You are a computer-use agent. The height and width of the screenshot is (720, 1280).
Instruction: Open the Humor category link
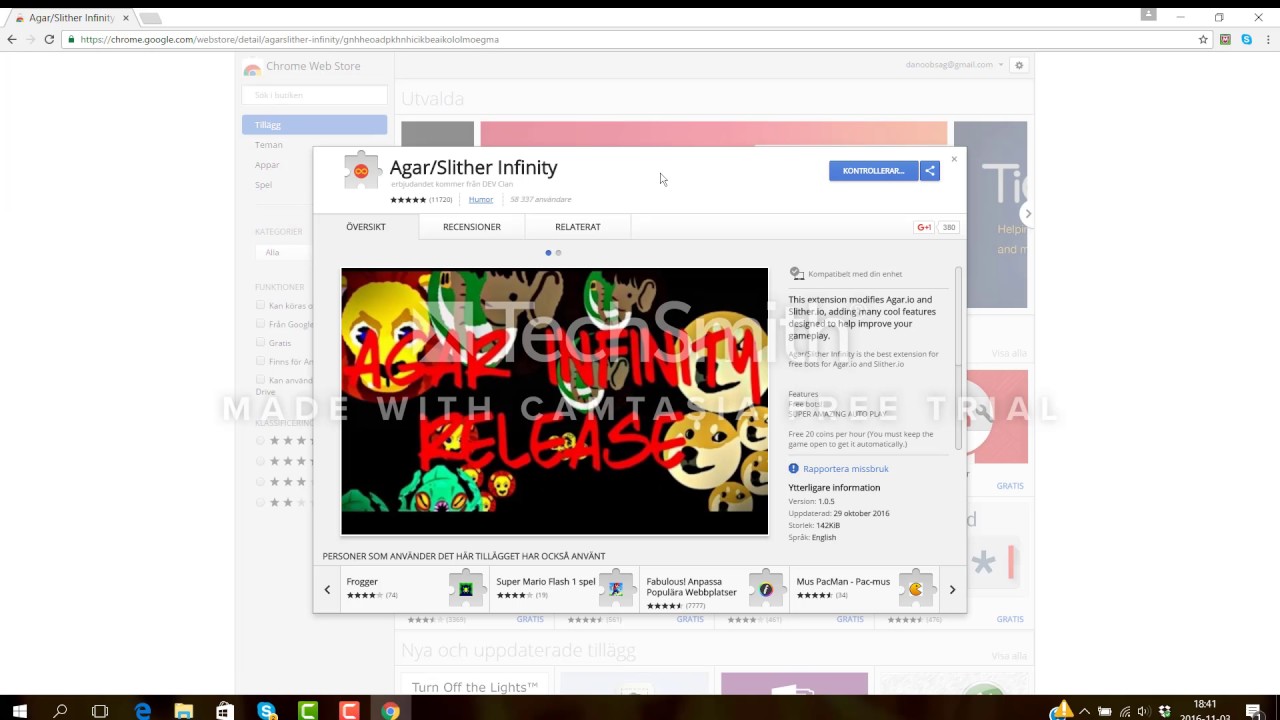click(x=481, y=200)
